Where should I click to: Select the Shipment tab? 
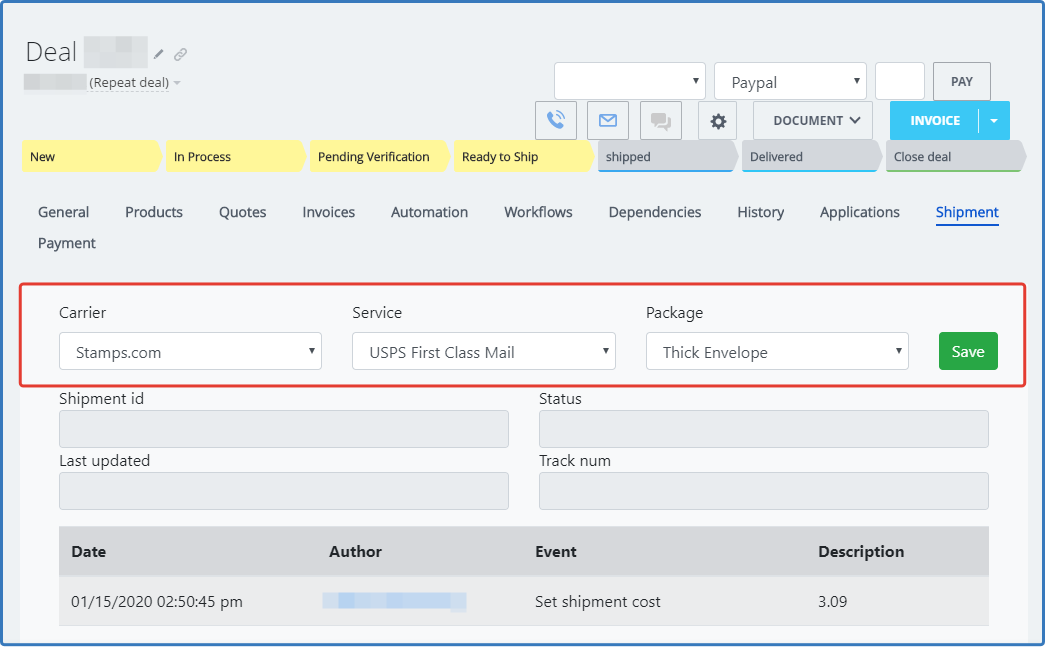[967, 212]
